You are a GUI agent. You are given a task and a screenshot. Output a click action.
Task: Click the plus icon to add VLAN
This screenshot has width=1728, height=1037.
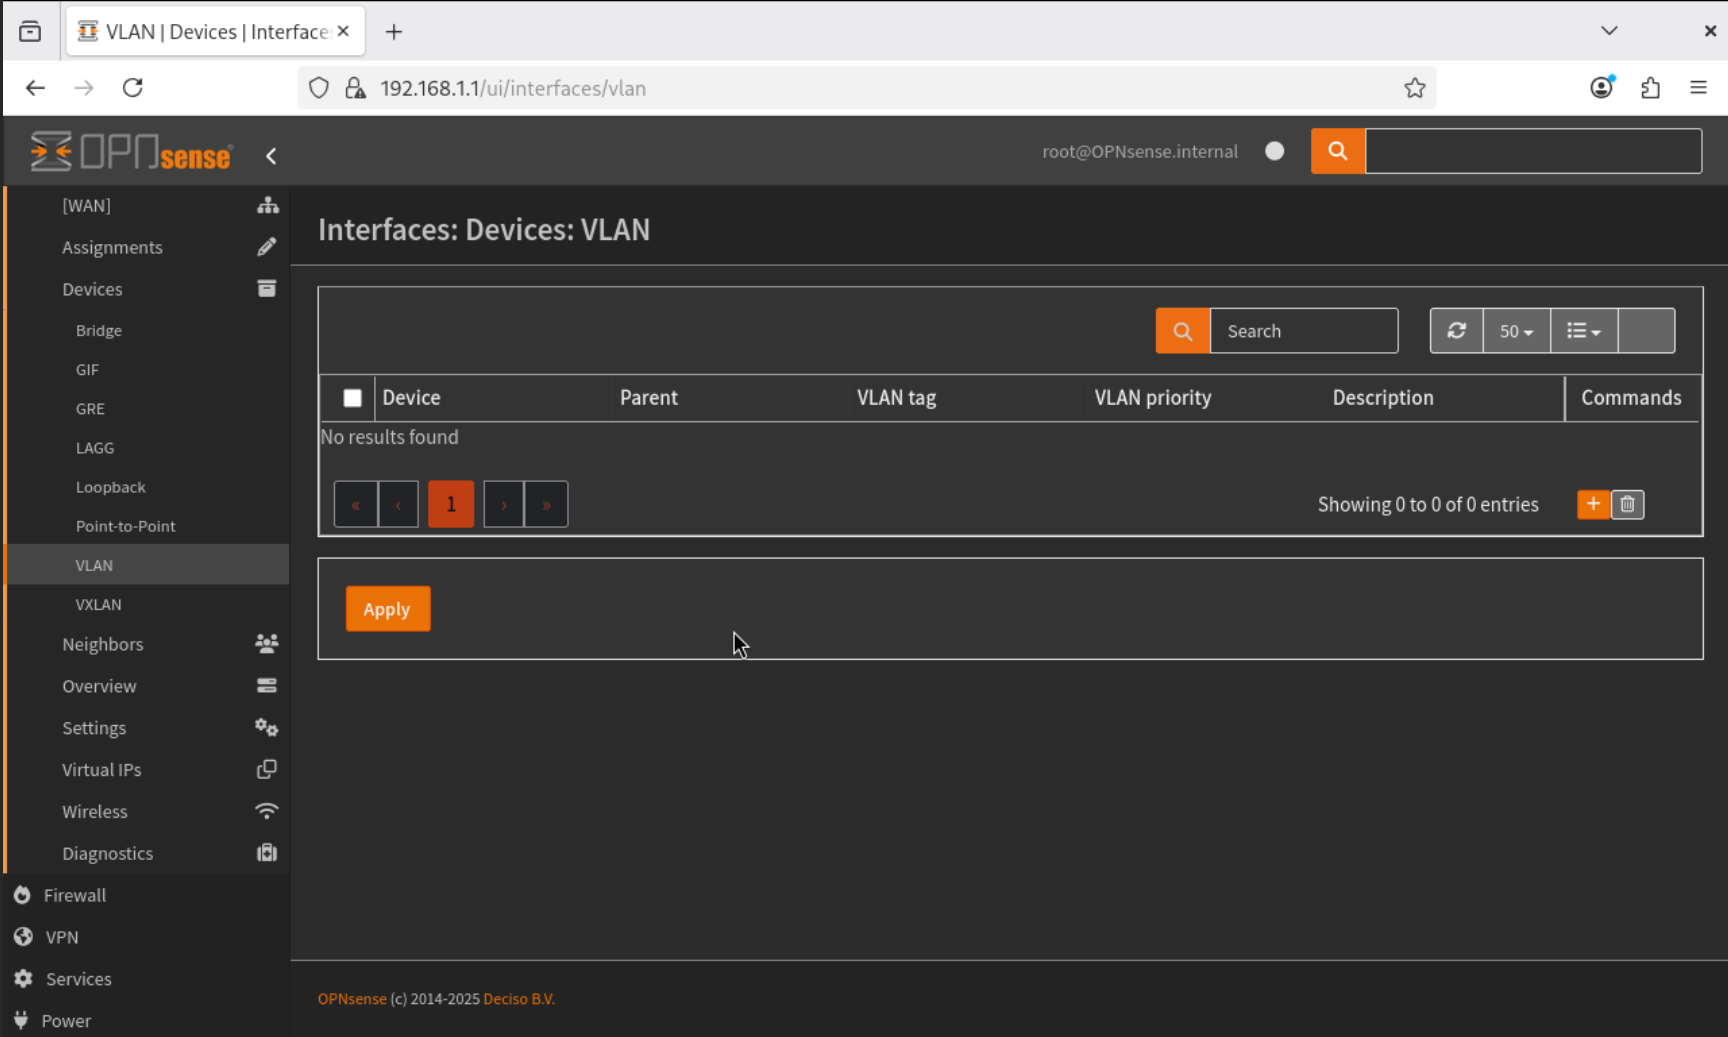pos(1593,504)
